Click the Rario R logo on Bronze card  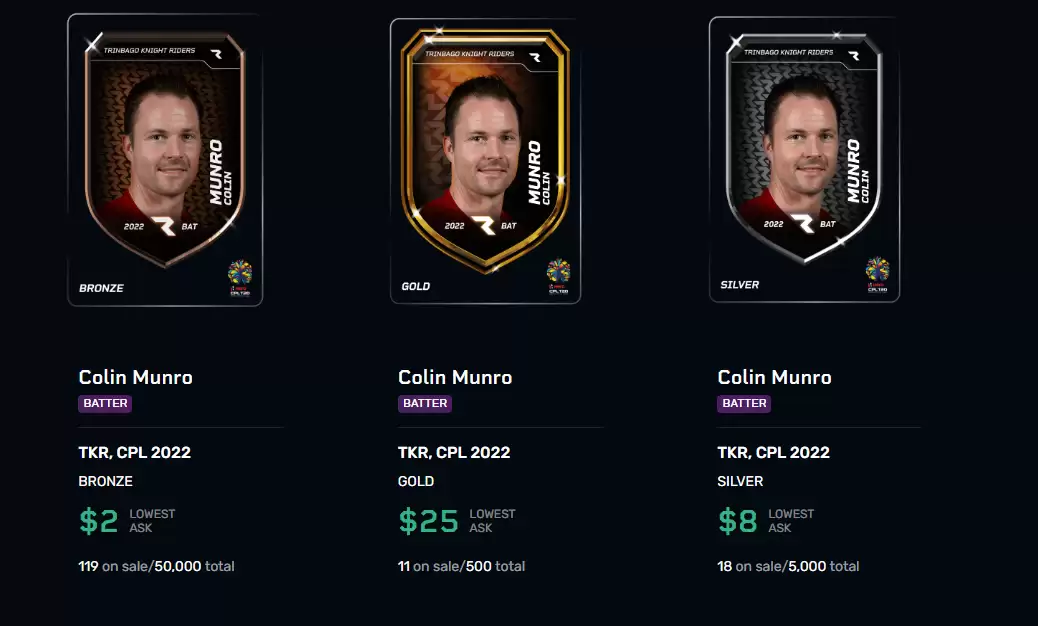164,226
